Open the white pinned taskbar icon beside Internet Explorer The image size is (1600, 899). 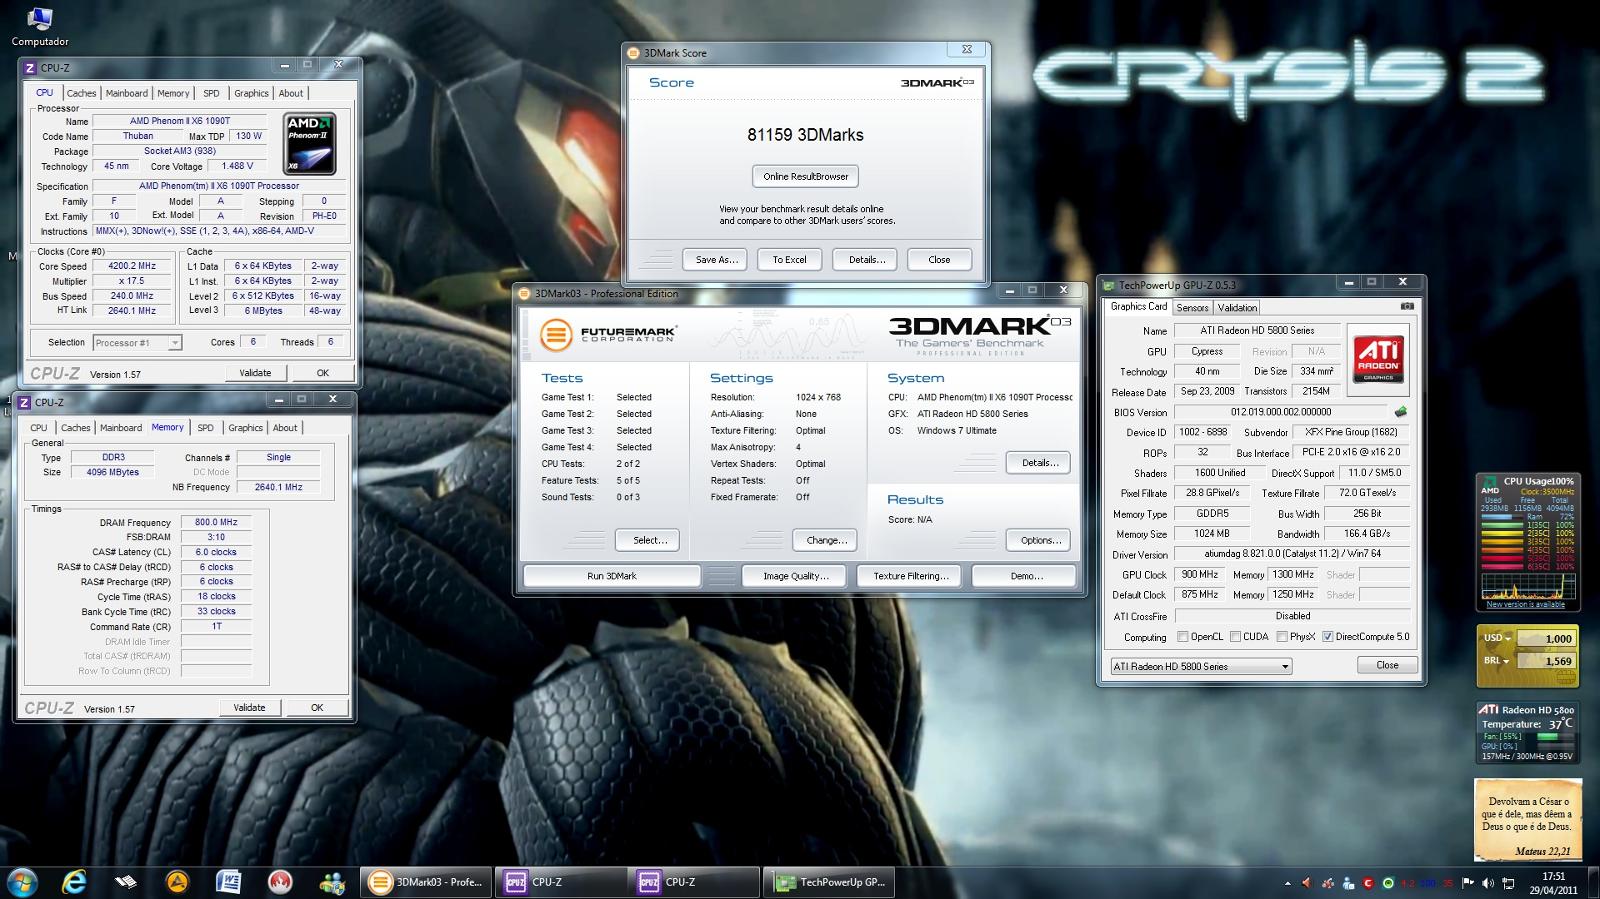pos(125,882)
